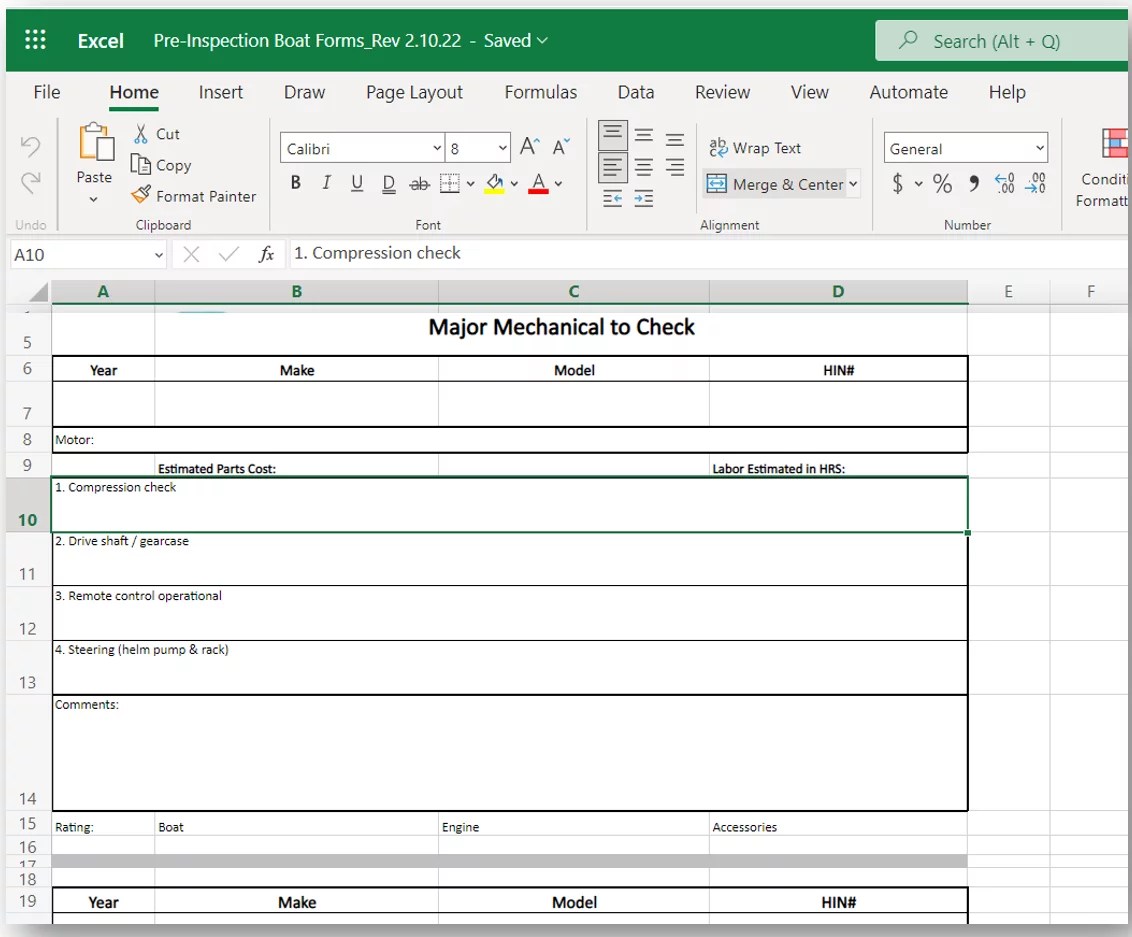Toggle Underline formatting
Screen dimensions: 1132x937
pos(357,183)
